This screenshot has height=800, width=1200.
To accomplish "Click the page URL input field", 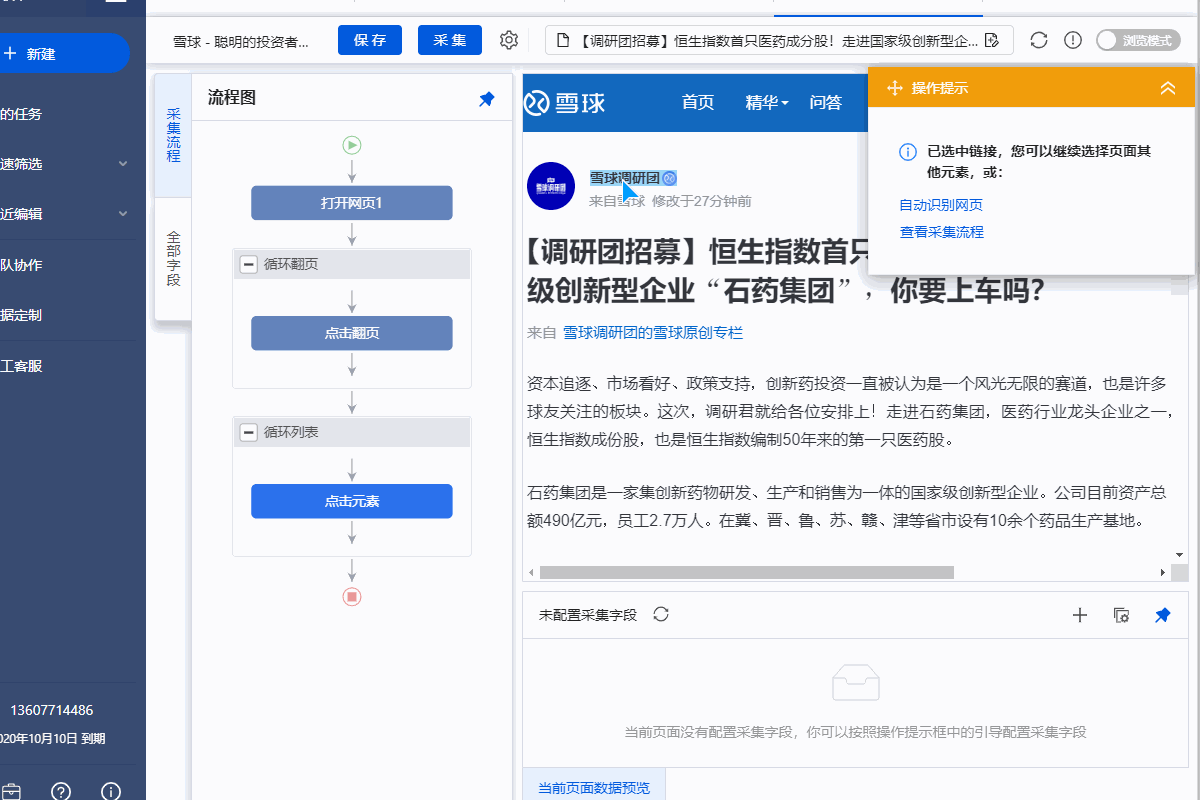I will pyautogui.click(x=779, y=40).
